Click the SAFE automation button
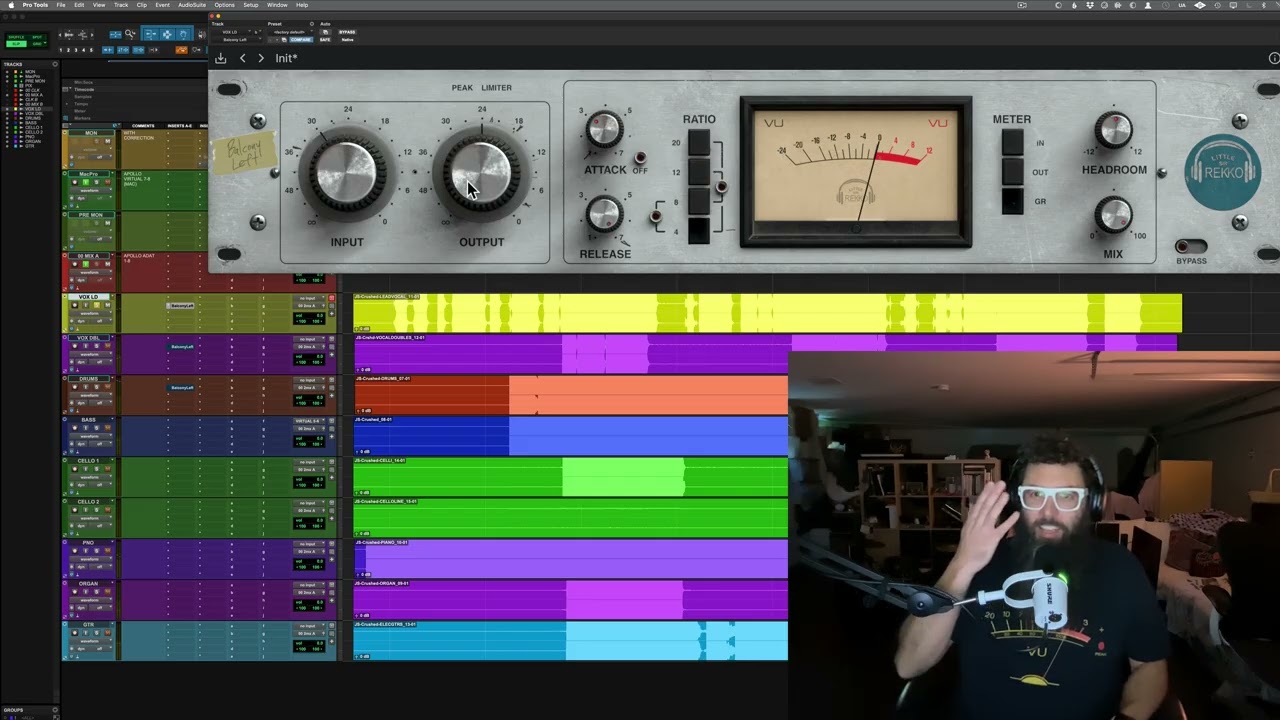1280x720 pixels. [x=325, y=40]
